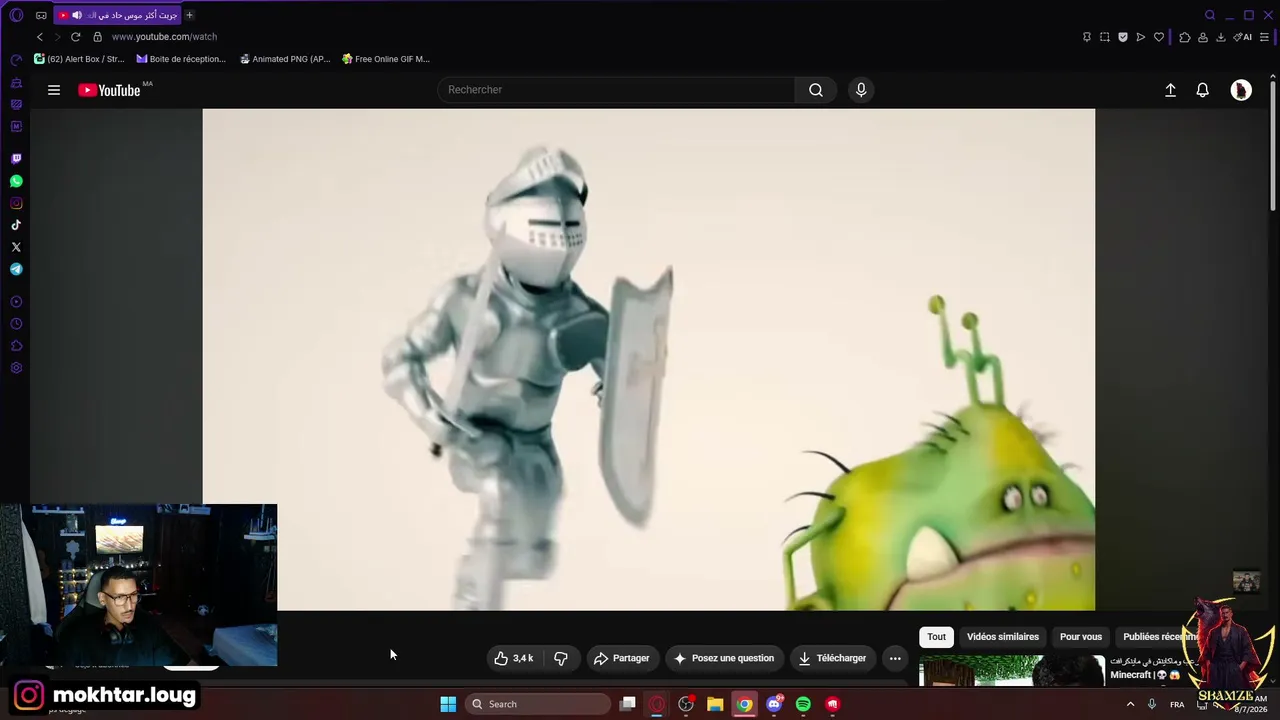Open YouTube upload/create button

(x=1170, y=90)
